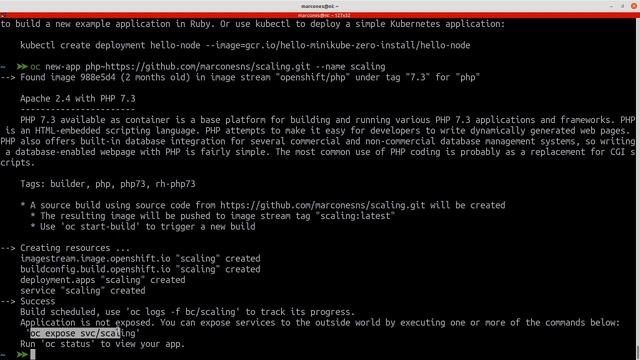
Task: Click the 'oc new-app' command line
Action: [x=207, y=67]
